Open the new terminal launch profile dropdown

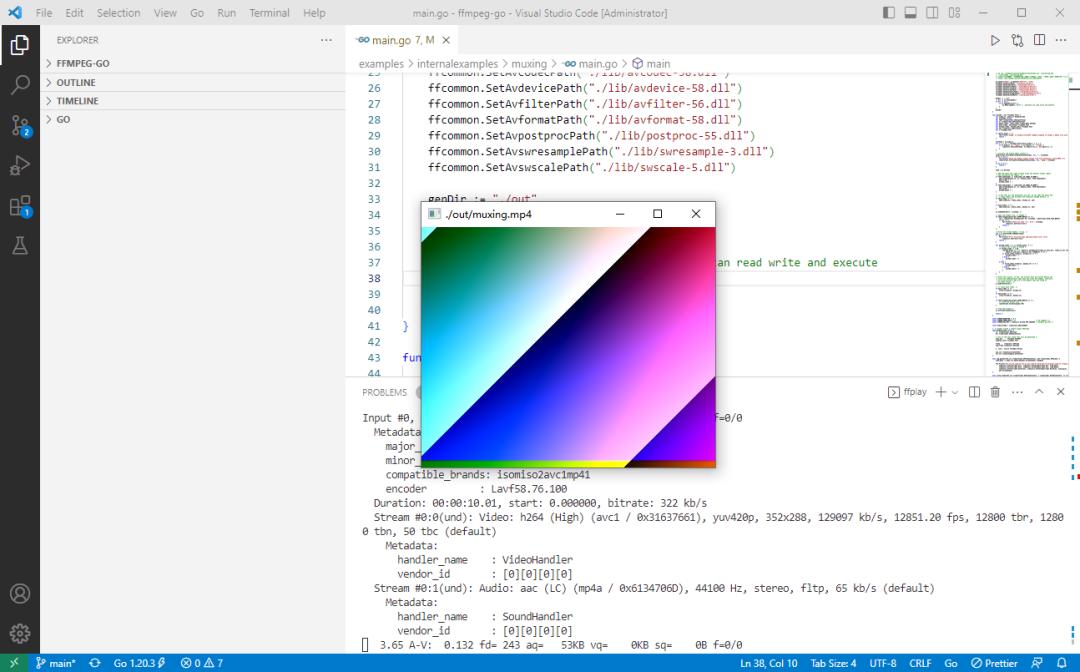(955, 392)
